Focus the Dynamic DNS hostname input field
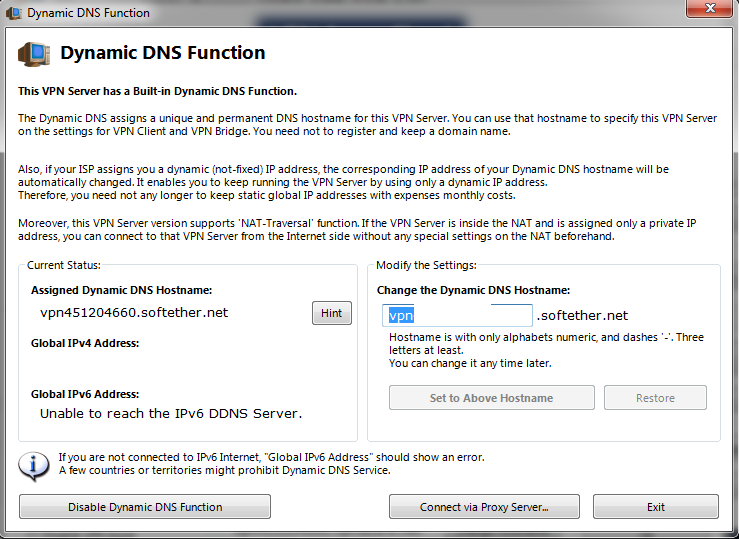Screen dimensions: 739x539 tap(457, 315)
